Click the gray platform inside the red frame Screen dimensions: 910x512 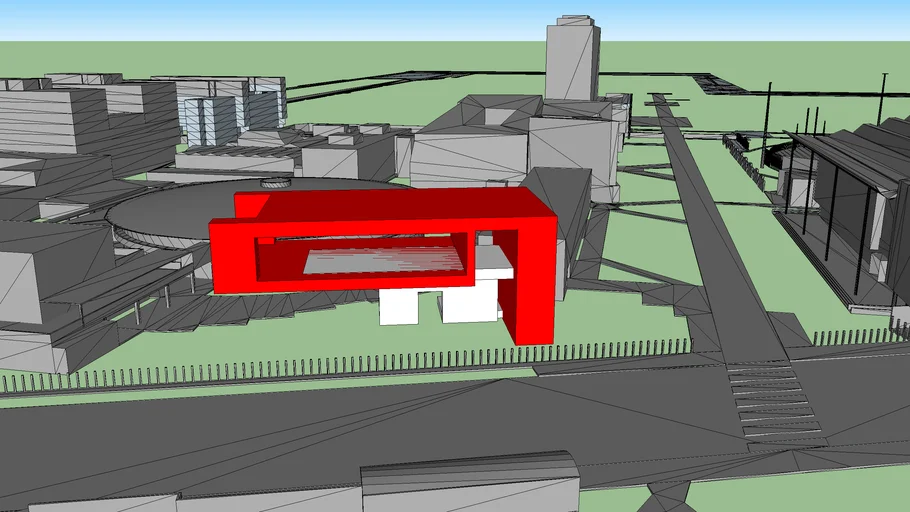click(x=384, y=261)
